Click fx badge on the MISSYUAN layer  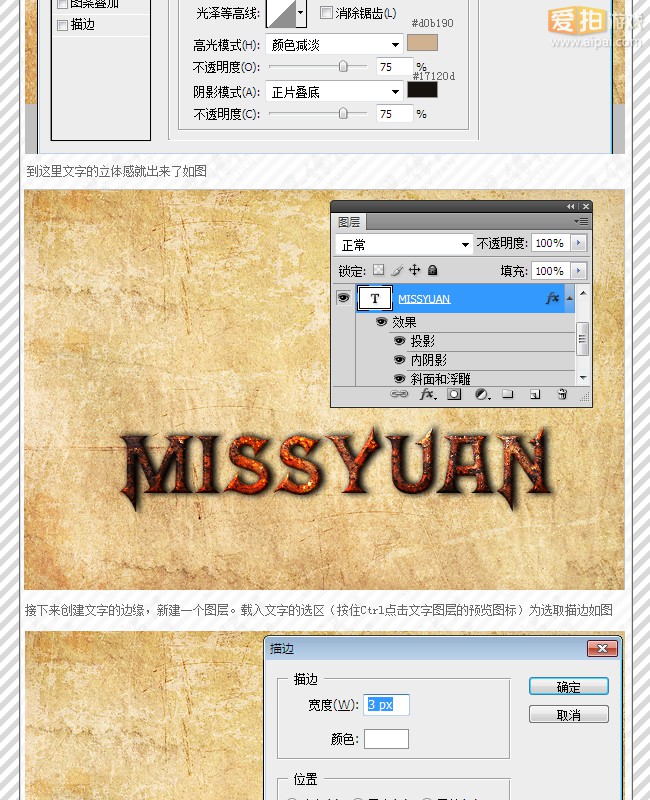553,298
